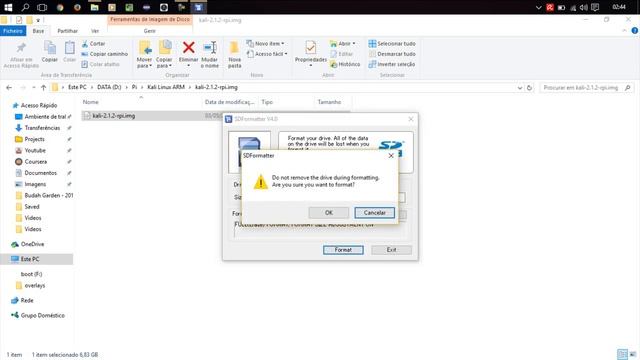Select the file kali-2.1.2-rpi.img in list
This screenshot has height=360, width=640.
(x=113, y=116)
